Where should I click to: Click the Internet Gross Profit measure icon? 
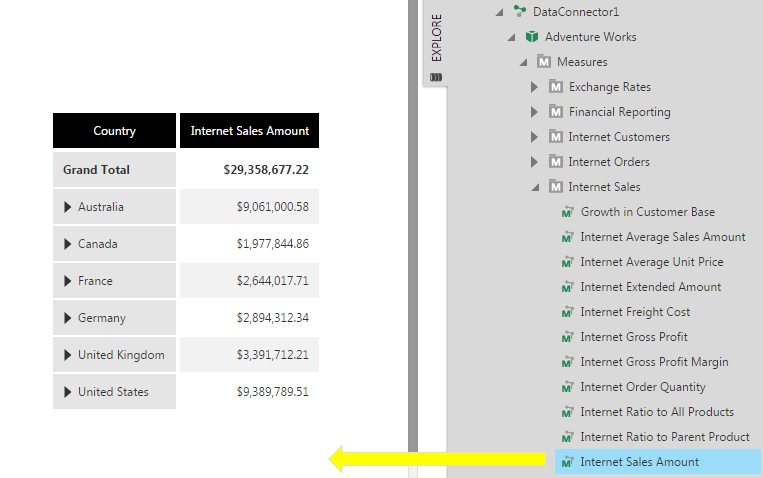tap(568, 337)
